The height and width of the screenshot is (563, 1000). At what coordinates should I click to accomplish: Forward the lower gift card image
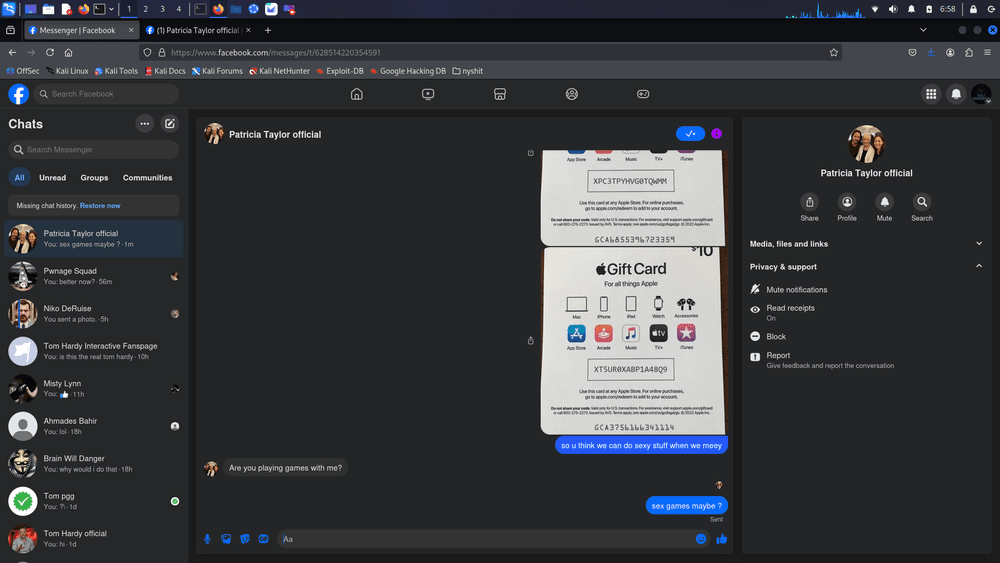tap(531, 340)
